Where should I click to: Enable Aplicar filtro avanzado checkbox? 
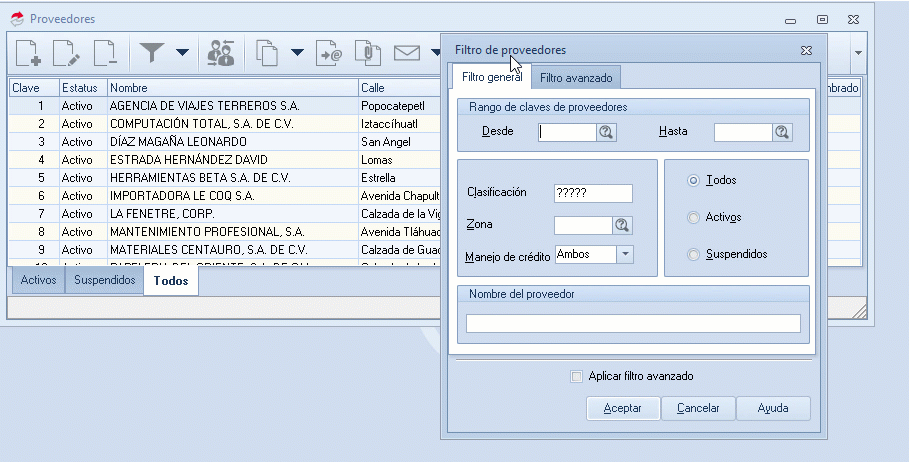click(576, 377)
